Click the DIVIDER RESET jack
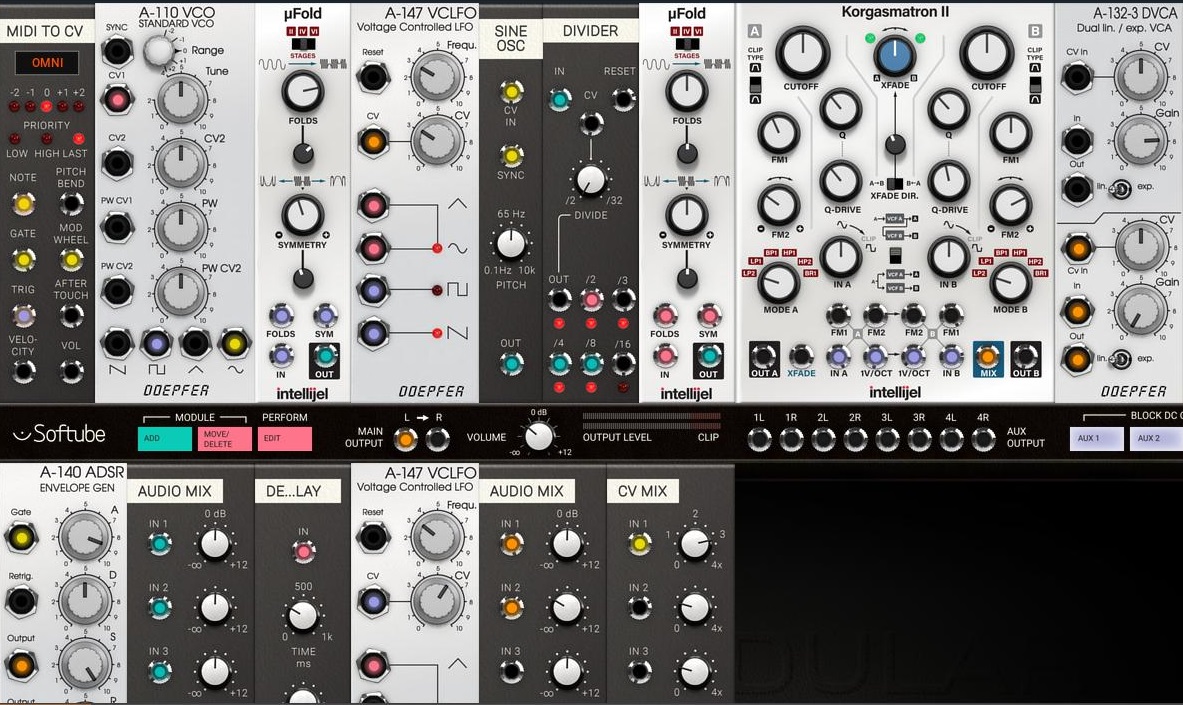 tap(623, 98)
